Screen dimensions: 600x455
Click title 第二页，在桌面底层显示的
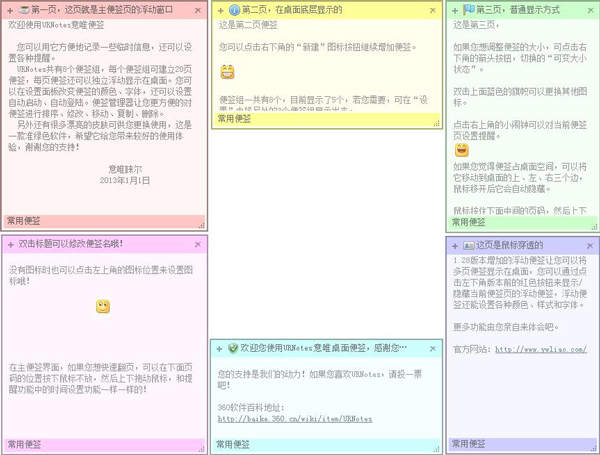coord(292,10)
